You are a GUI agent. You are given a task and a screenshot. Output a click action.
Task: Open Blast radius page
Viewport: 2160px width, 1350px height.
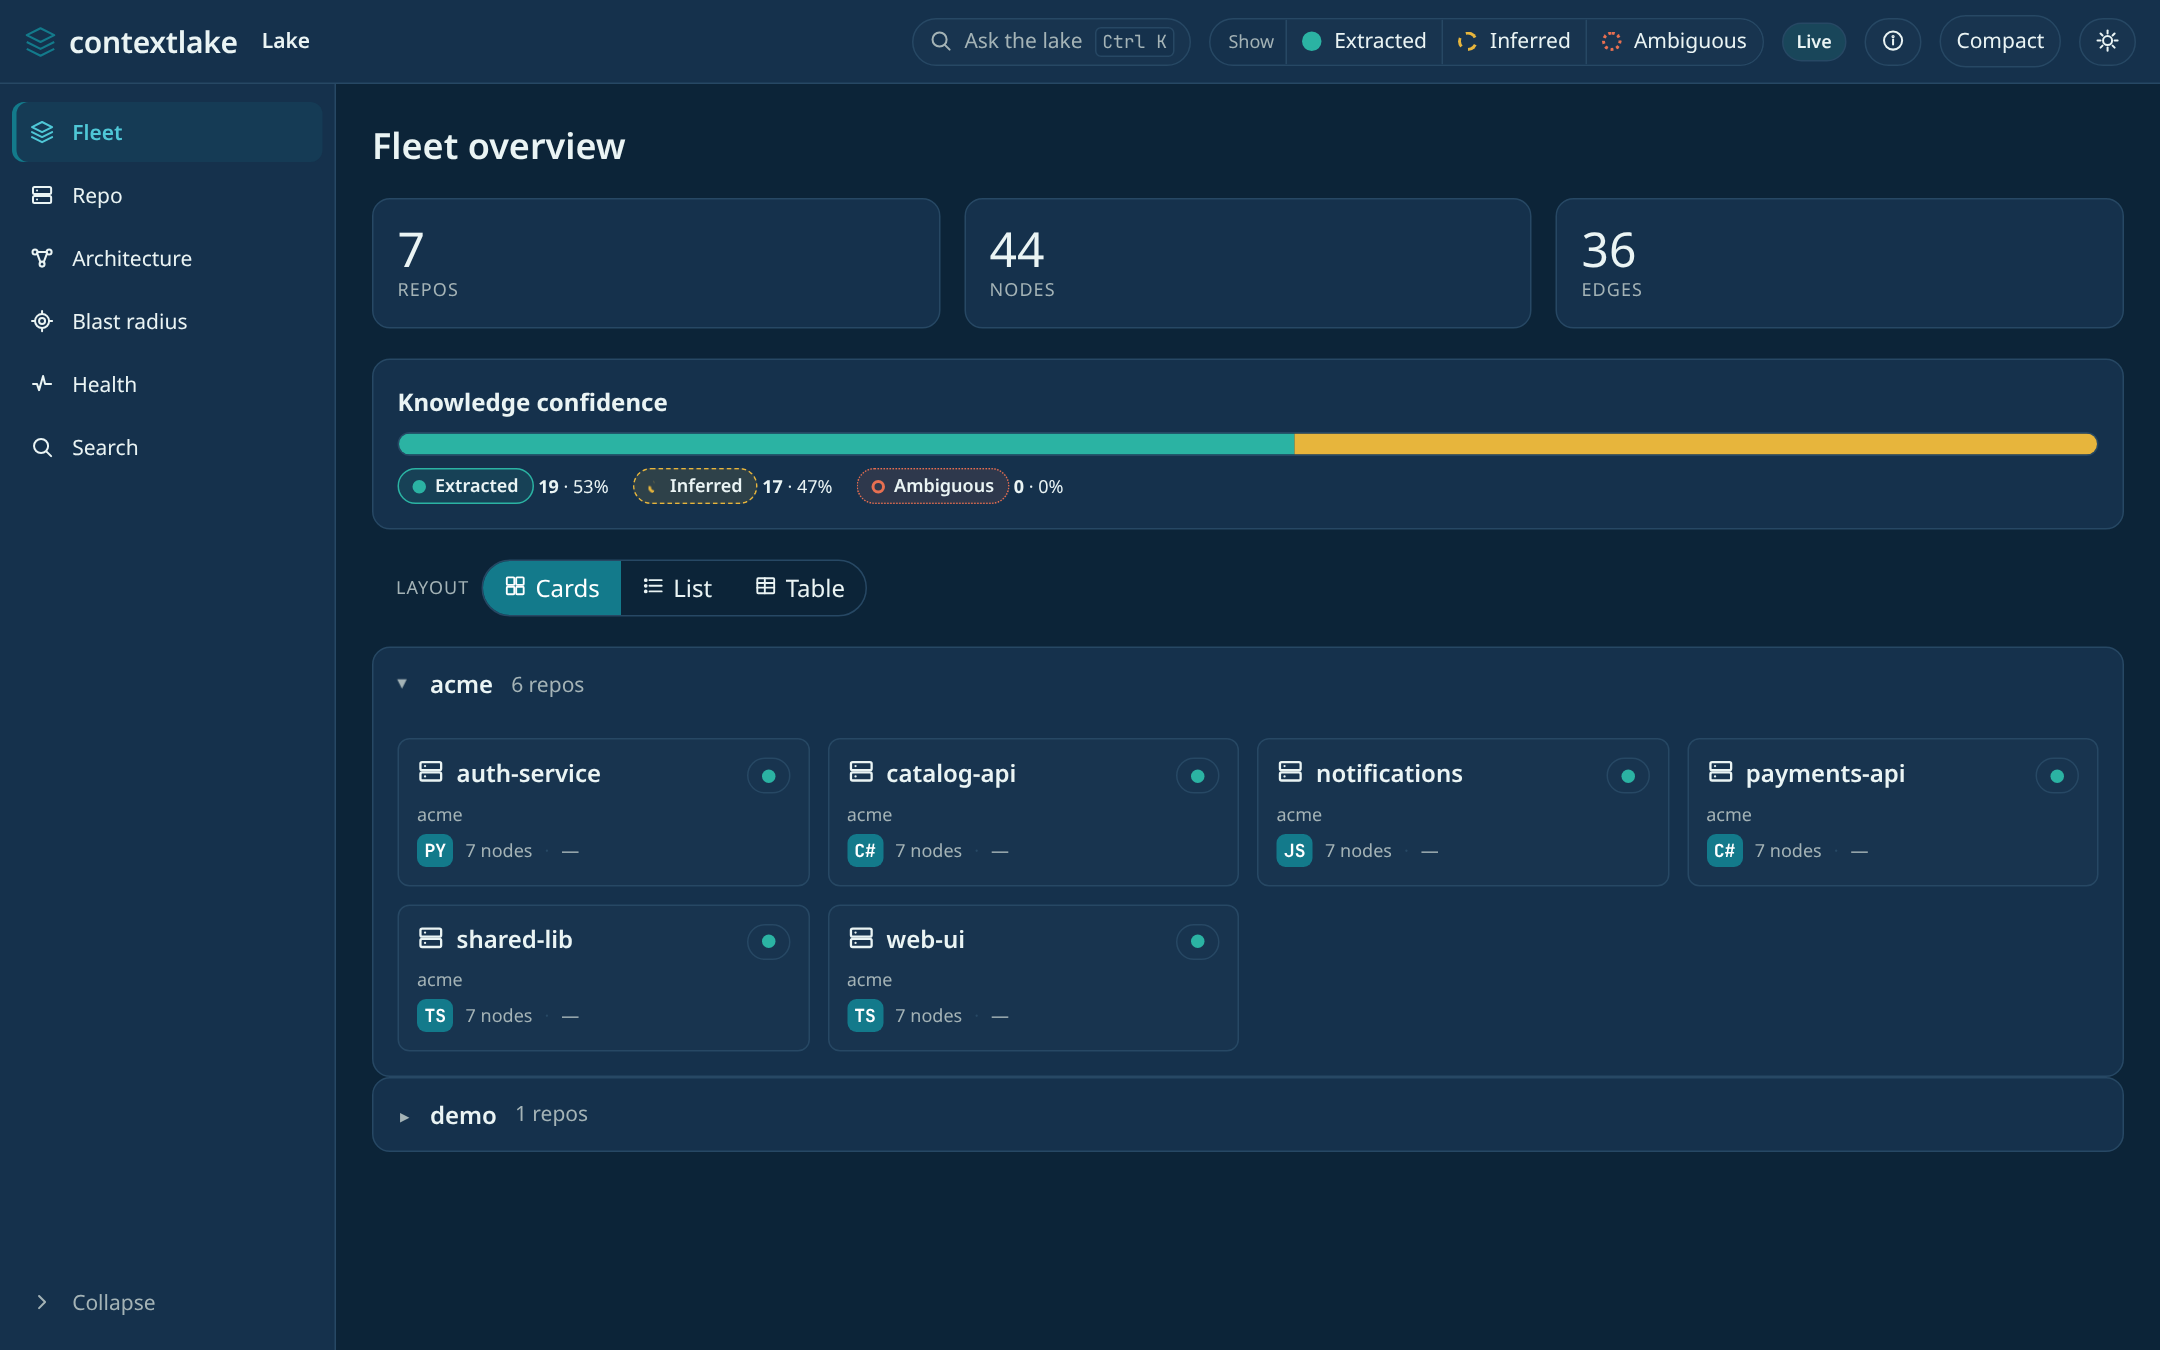click(x=167, y=321)
